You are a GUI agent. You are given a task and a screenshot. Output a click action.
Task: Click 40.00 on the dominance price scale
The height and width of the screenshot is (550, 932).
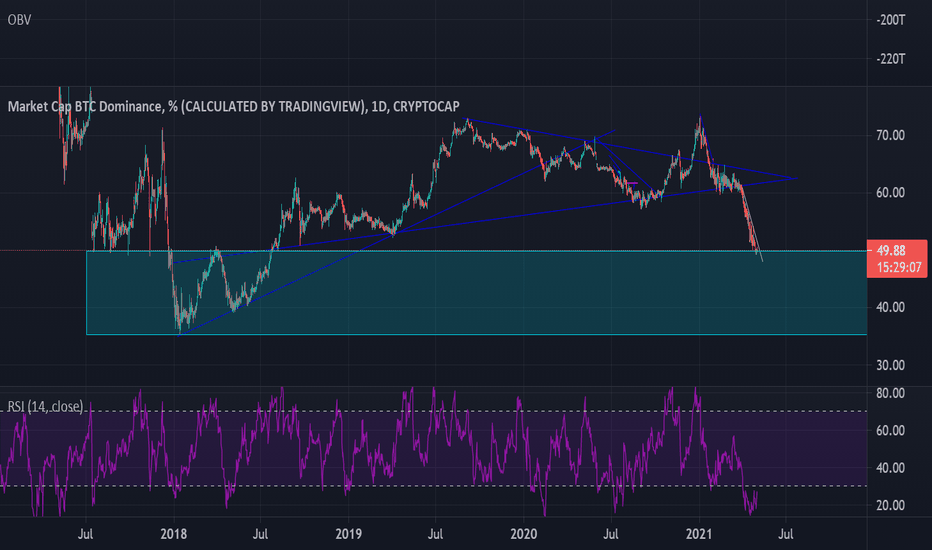[890, 307]
